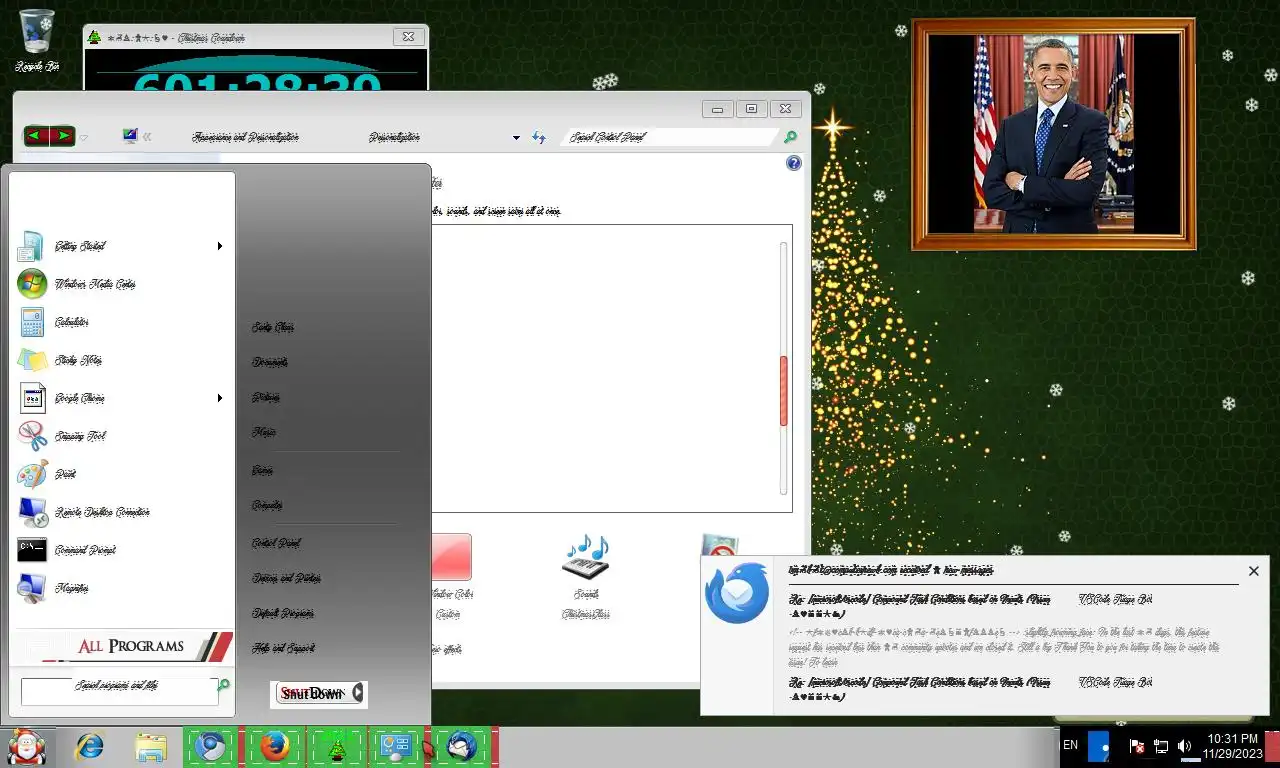The height and width of the screenshot is (768, 1280).
Task: Switch to the blue Chromium taskbar button
Action: coord(211,747)
